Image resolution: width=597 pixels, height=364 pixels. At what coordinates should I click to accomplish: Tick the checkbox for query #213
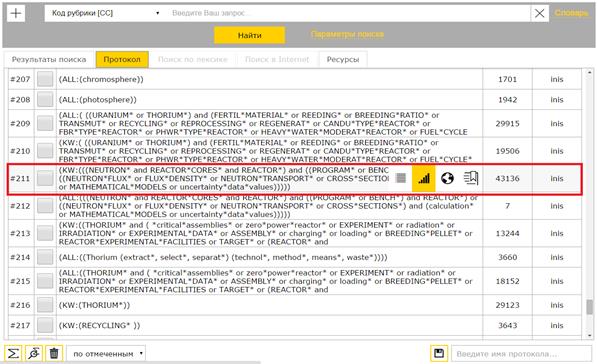(45, 233)
